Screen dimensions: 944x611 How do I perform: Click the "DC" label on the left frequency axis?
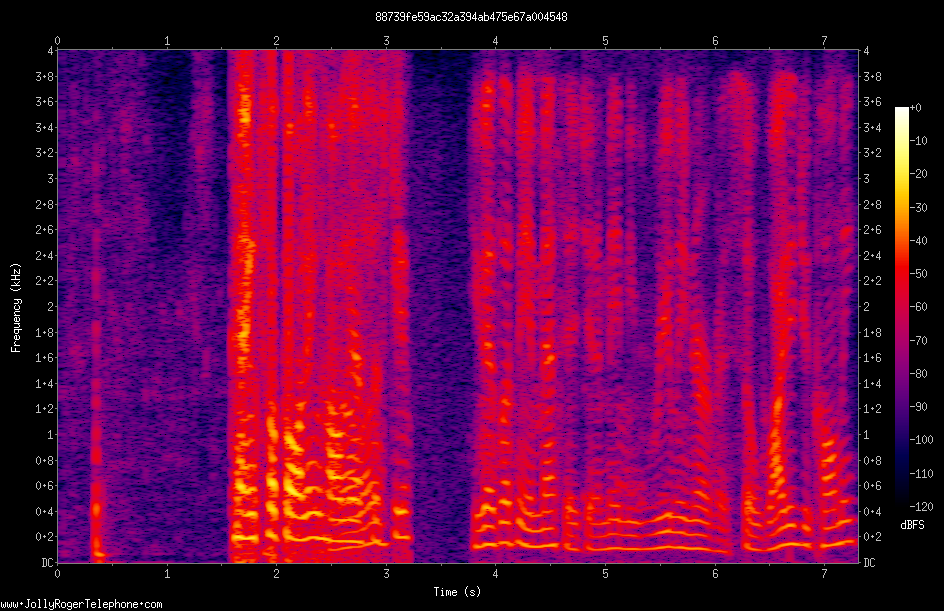click(47, 563)
